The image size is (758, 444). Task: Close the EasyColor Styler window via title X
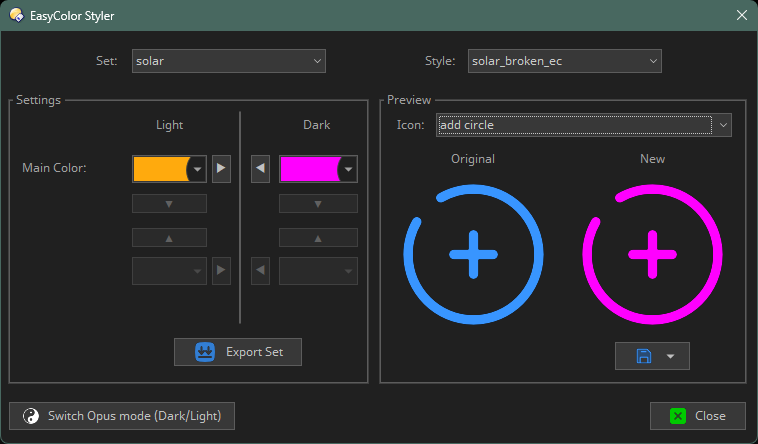tap(742, 15)
